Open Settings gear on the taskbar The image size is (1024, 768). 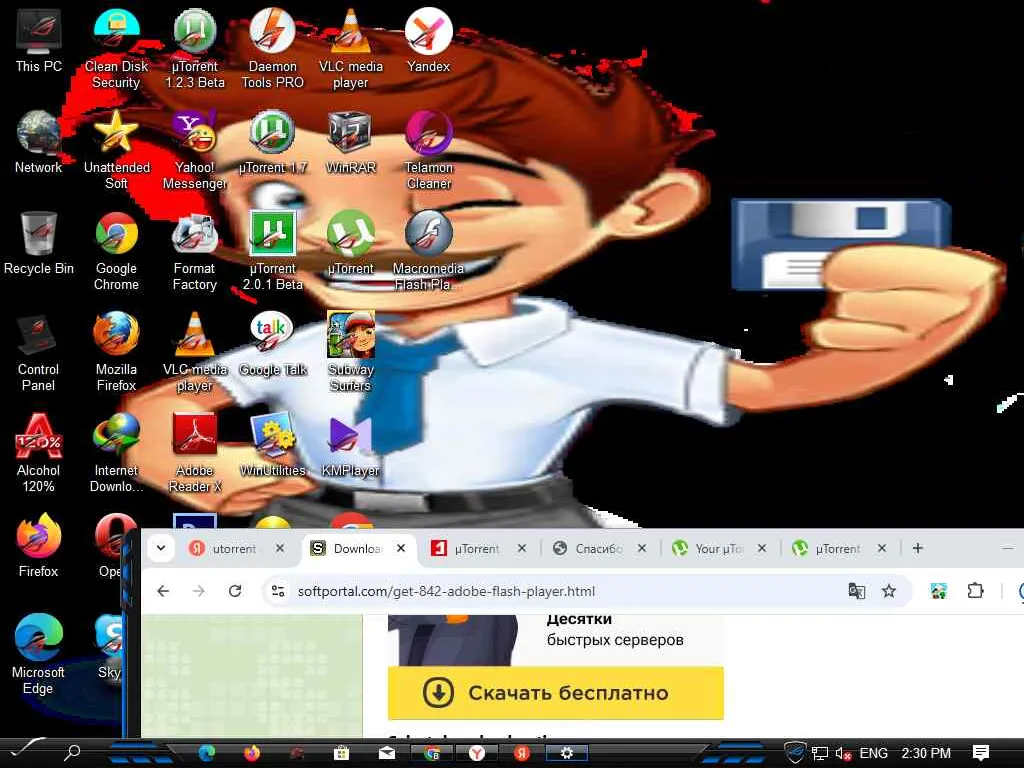tap(567, 754)
